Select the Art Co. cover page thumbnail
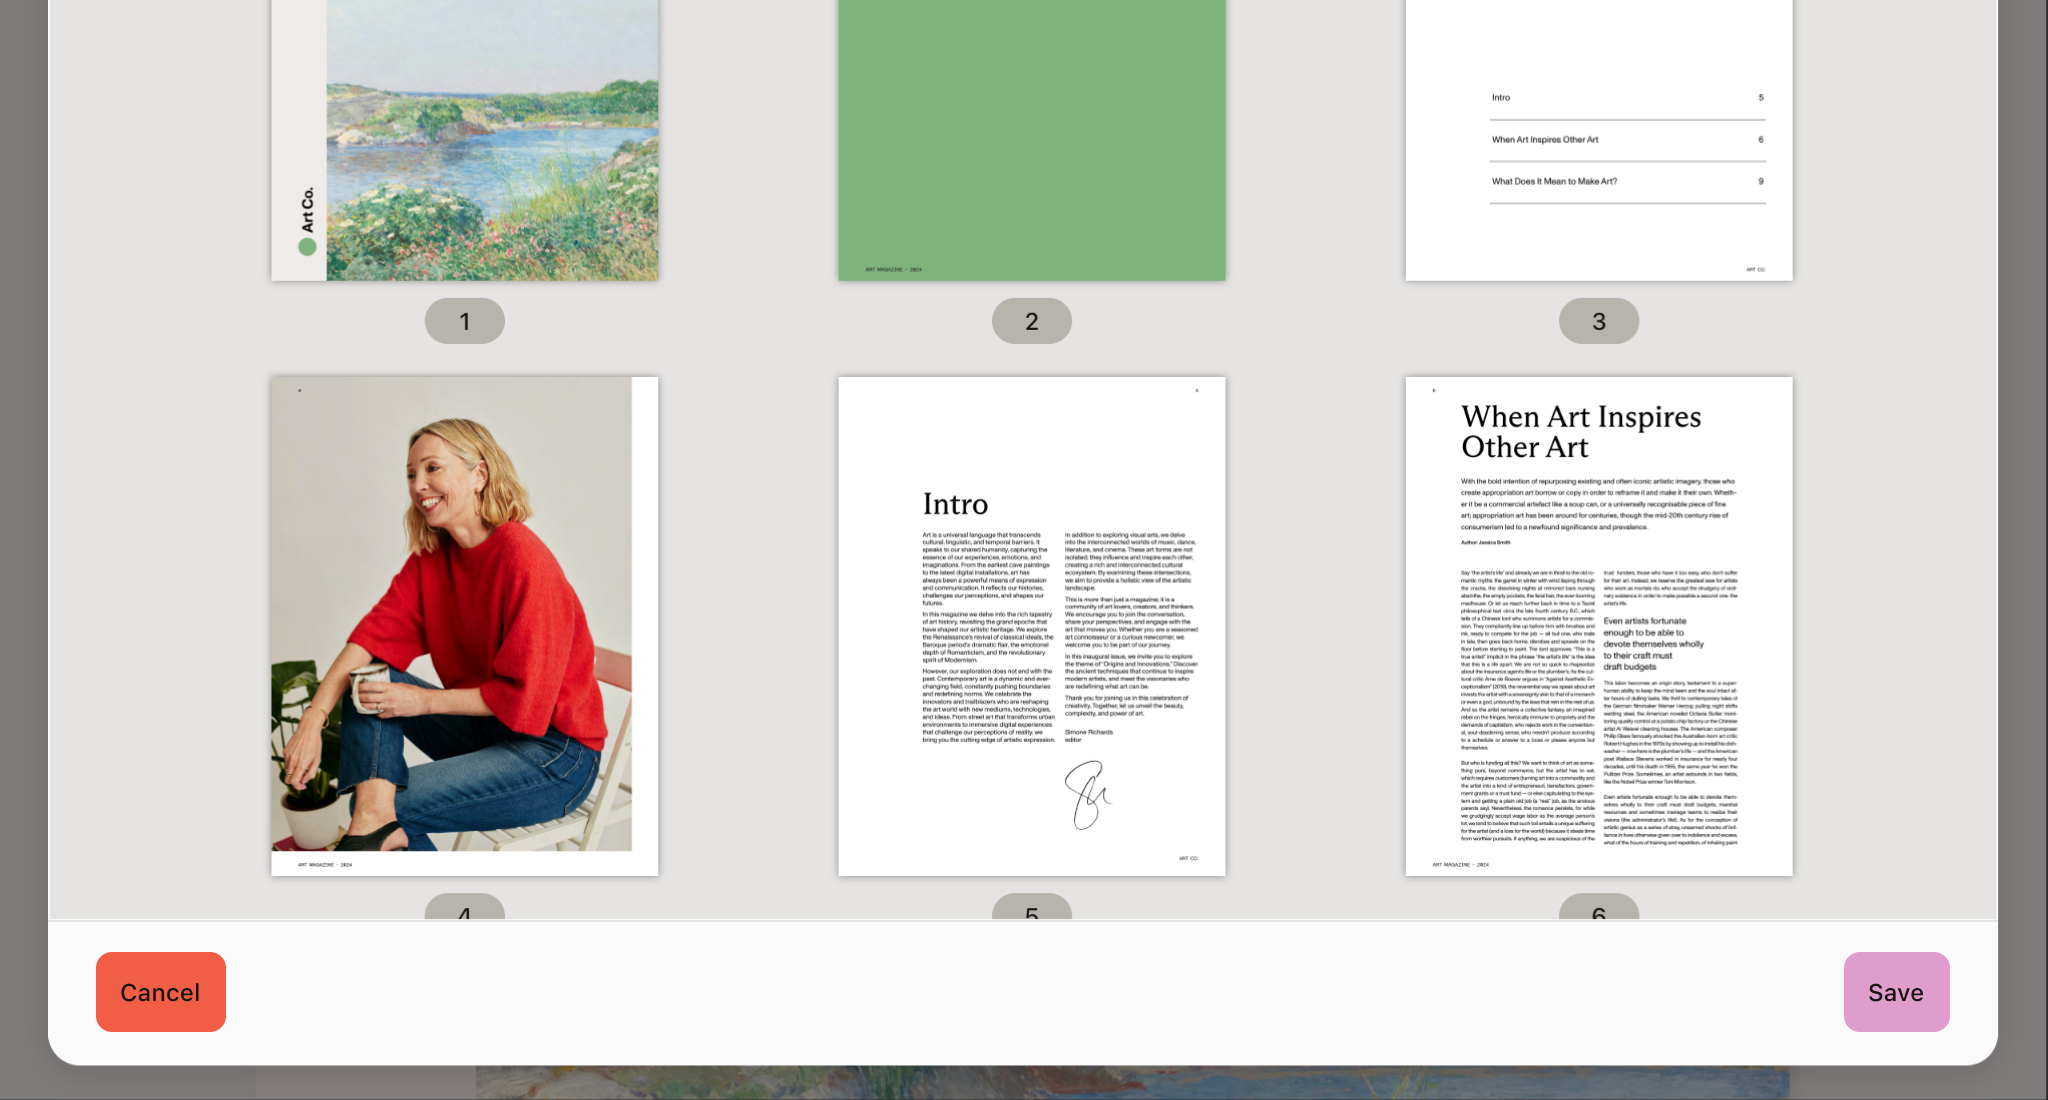Screen dimensions: 2048x1100 [x=464, y=140]
